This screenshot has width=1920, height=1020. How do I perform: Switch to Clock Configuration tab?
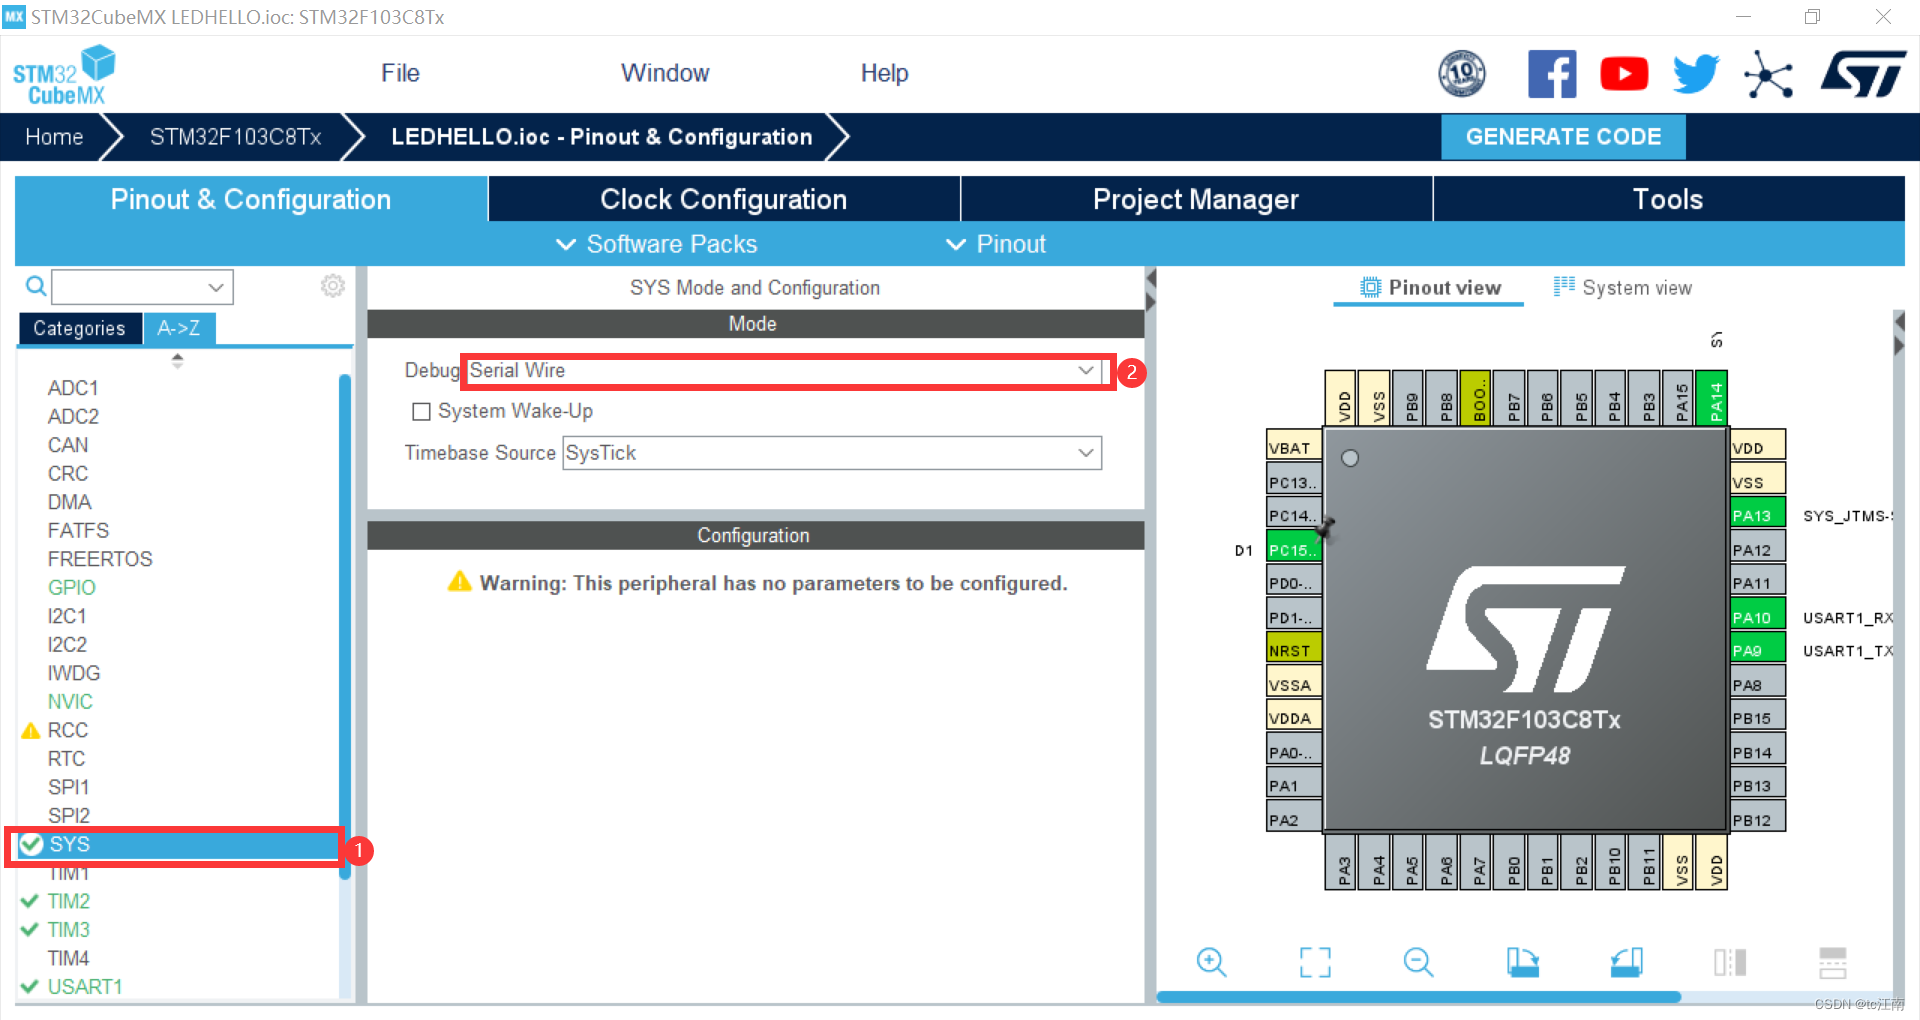[x=724, y=199]
